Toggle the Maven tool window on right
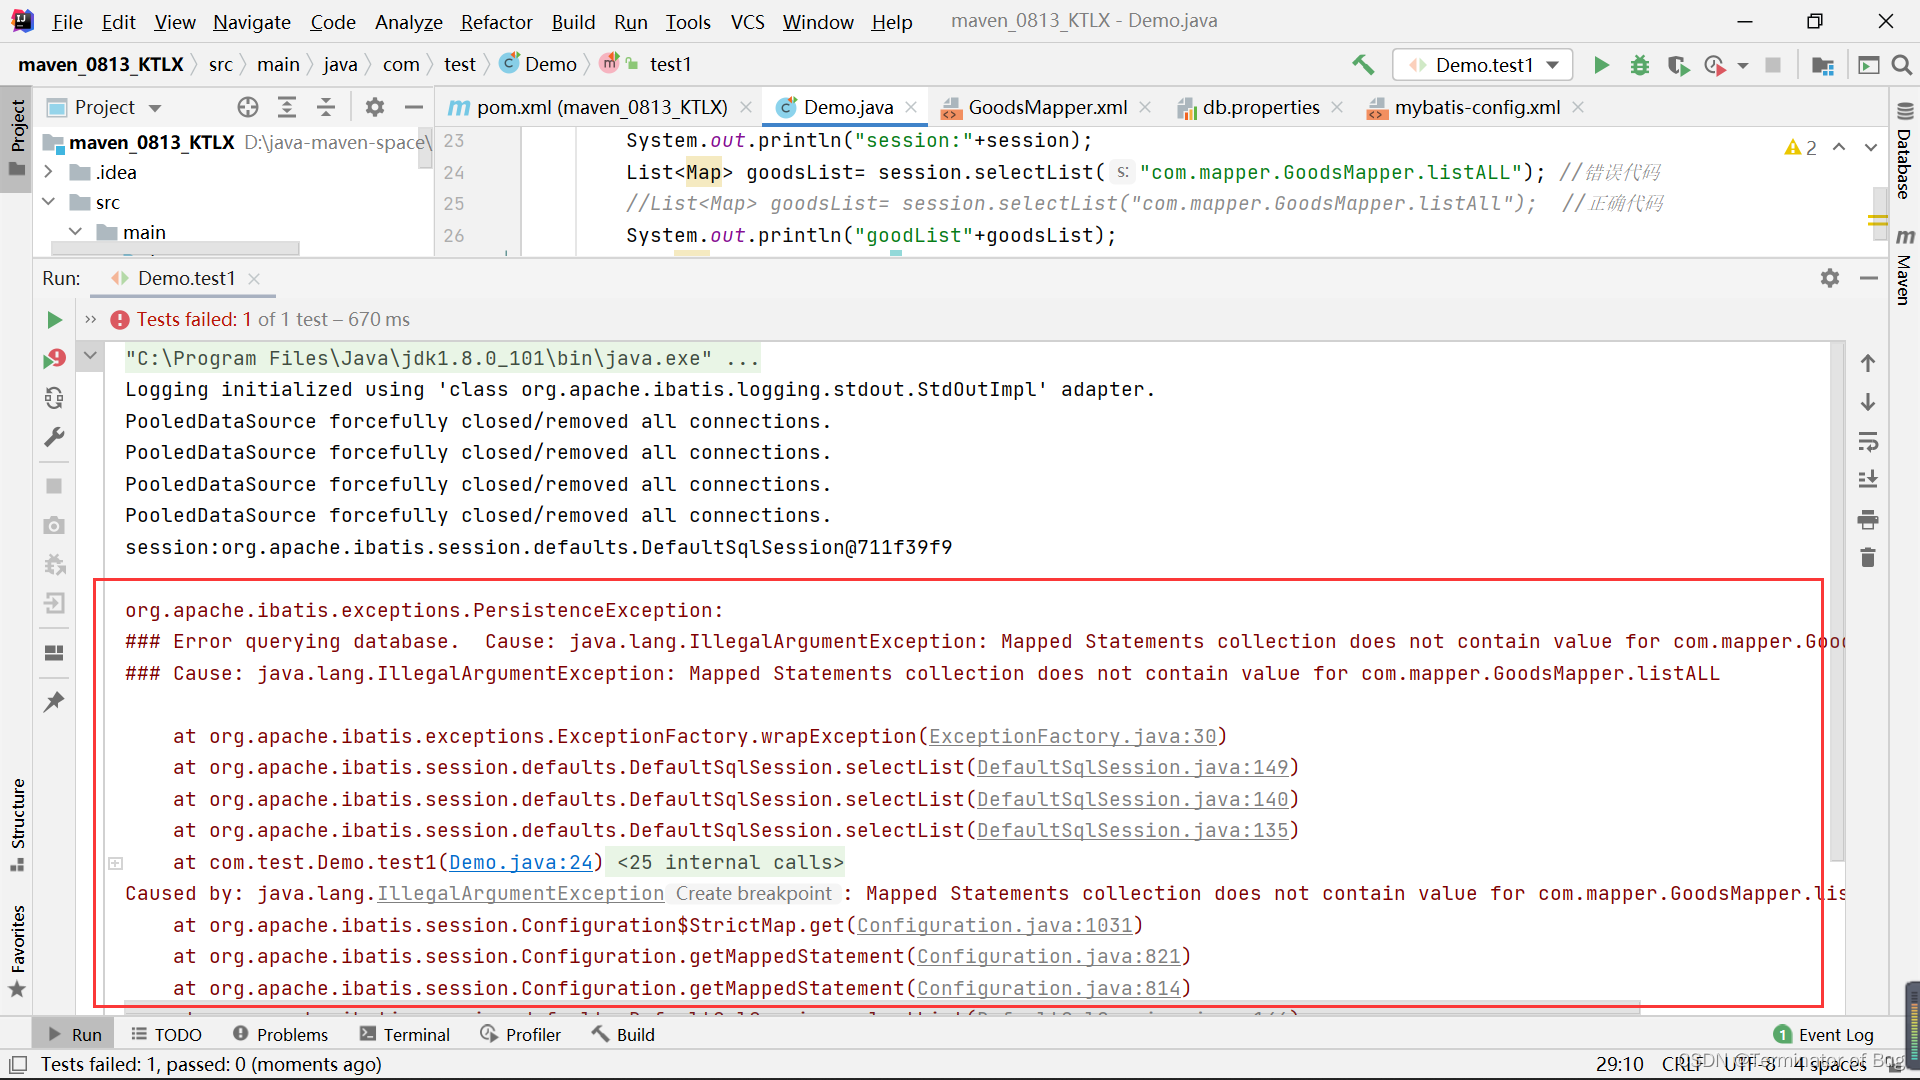Image resolution: width=1920 pixels, height=1080 pixels. (x=1904, y=267)
